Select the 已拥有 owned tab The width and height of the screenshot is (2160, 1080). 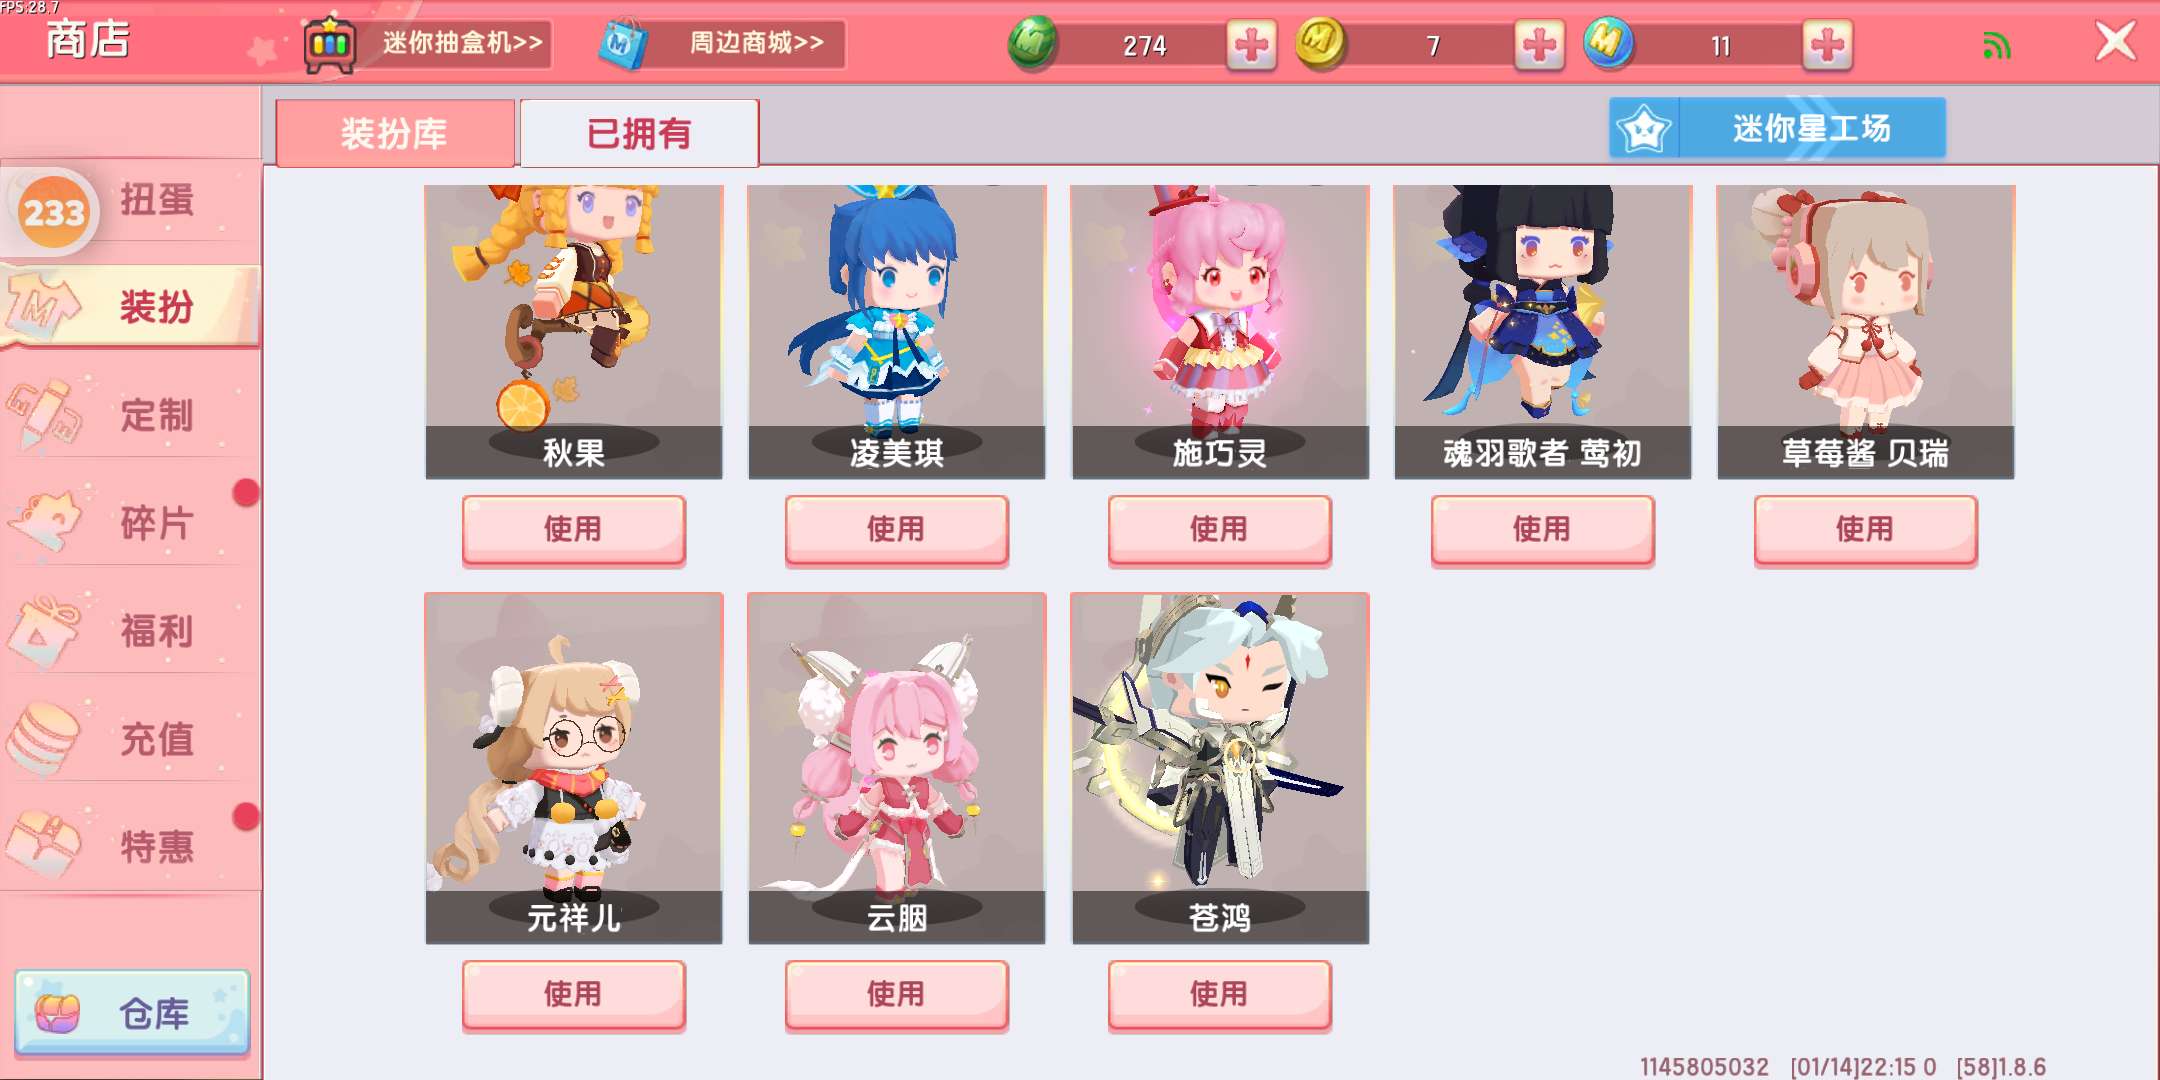639,133
